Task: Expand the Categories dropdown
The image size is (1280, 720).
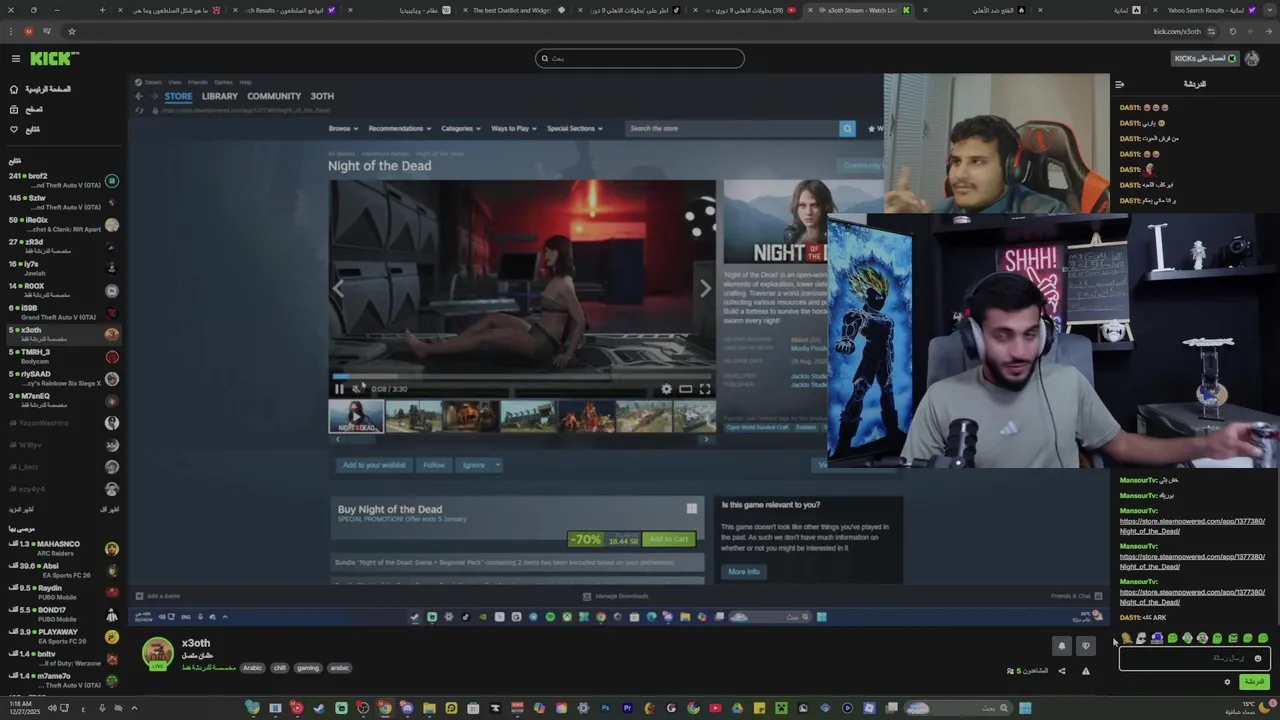Action: 461,128
